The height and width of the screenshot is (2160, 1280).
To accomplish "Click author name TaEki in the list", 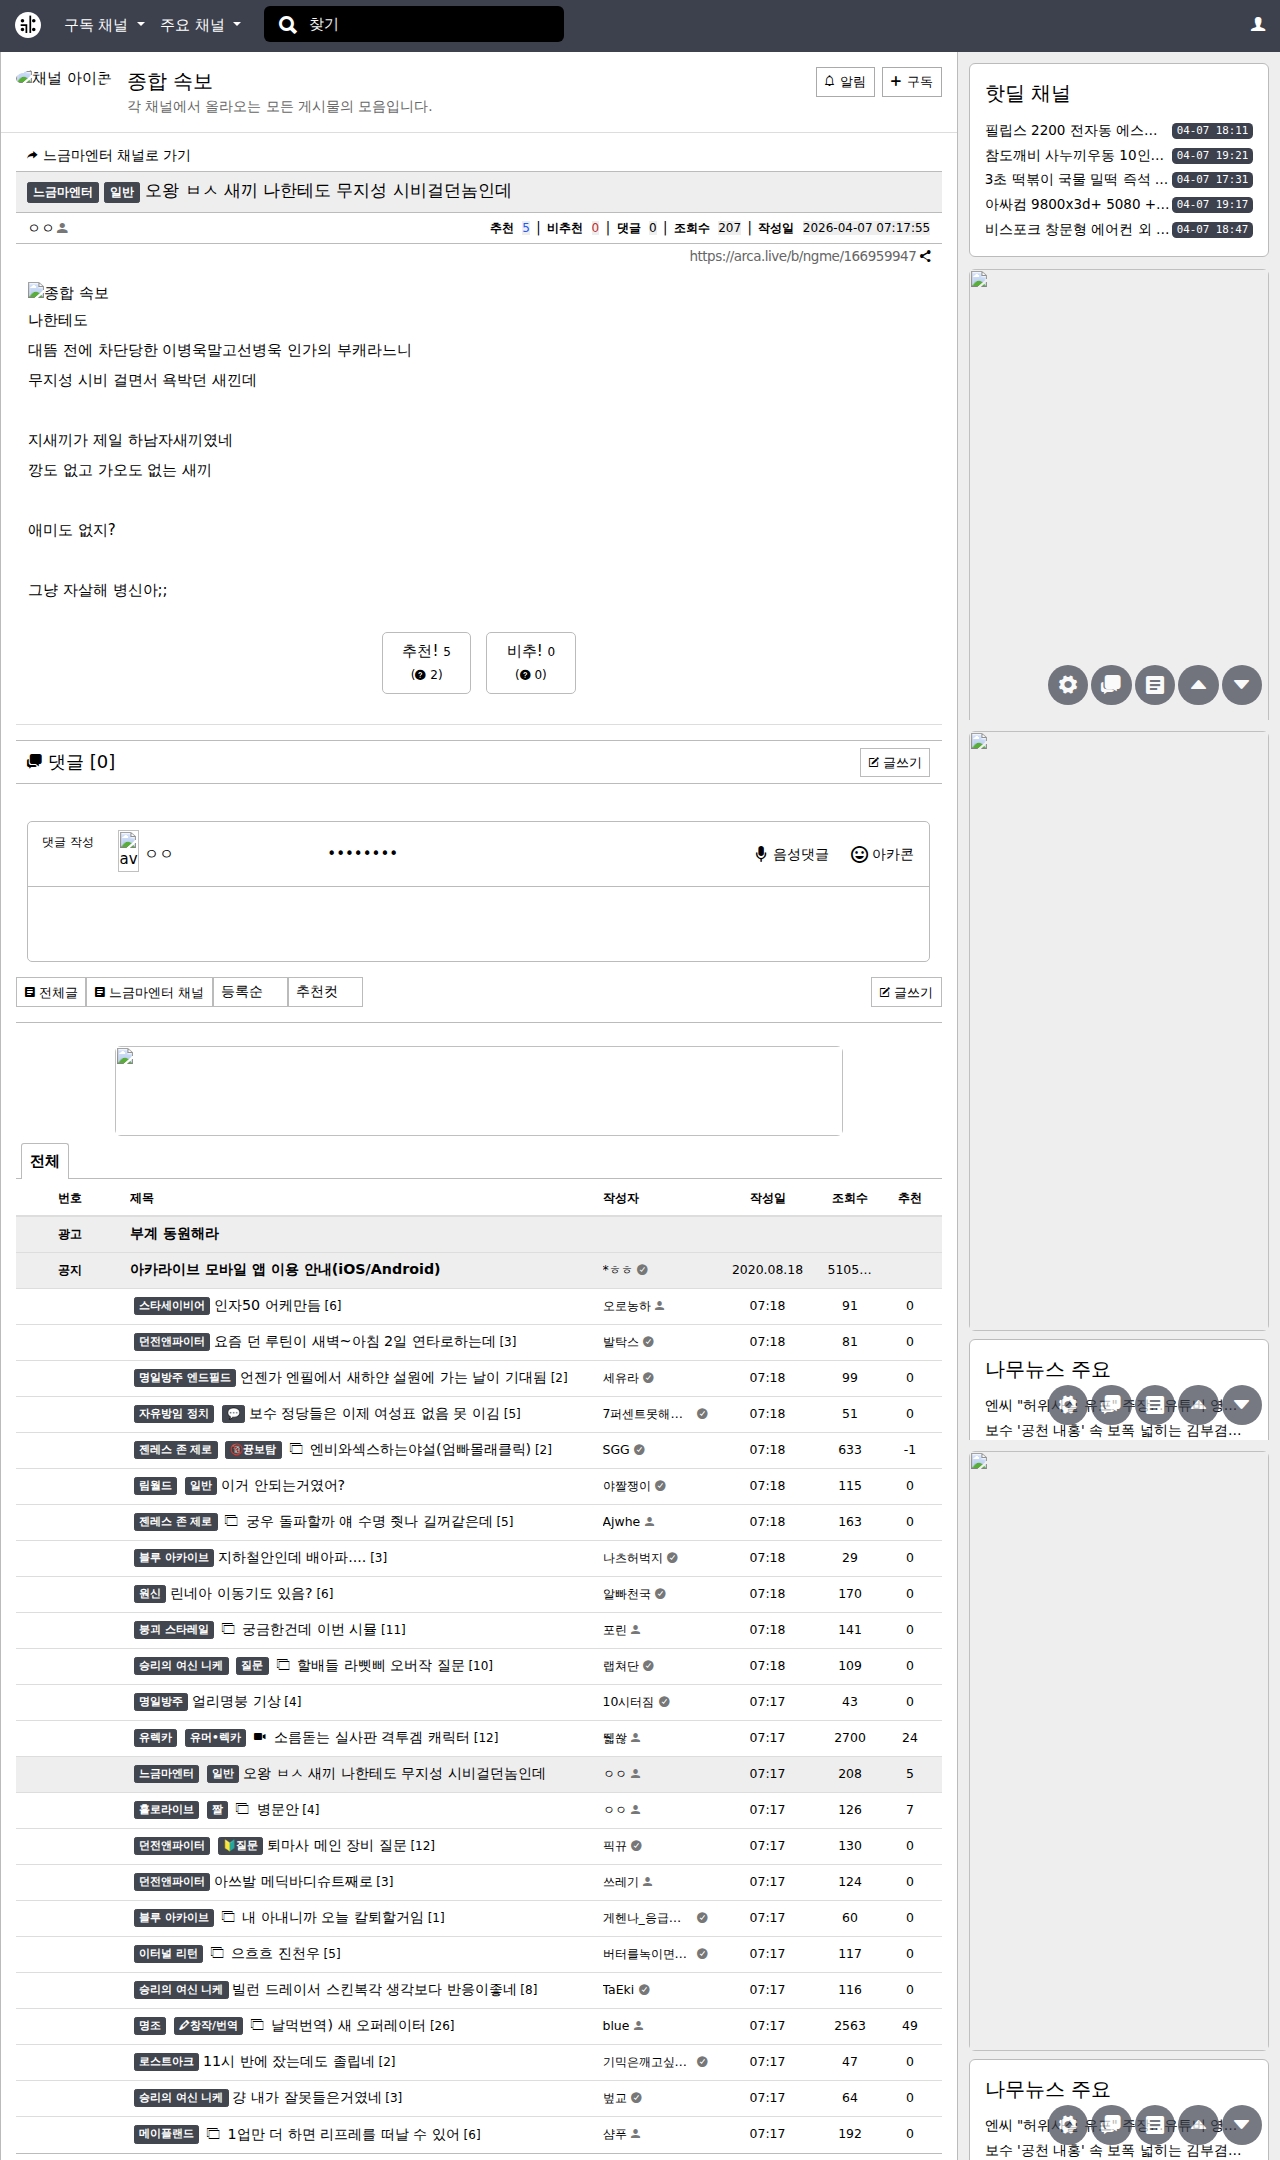I will click(x=618, y=1989).
